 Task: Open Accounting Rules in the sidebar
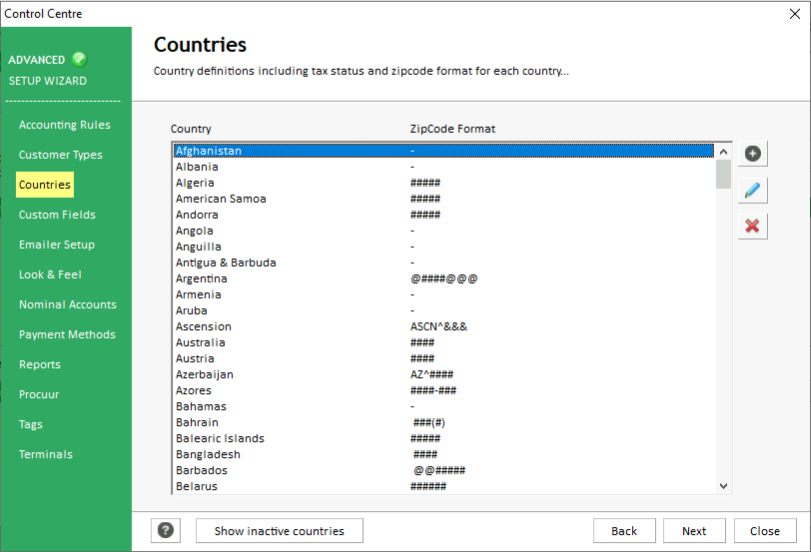click(x=65, y=125)
